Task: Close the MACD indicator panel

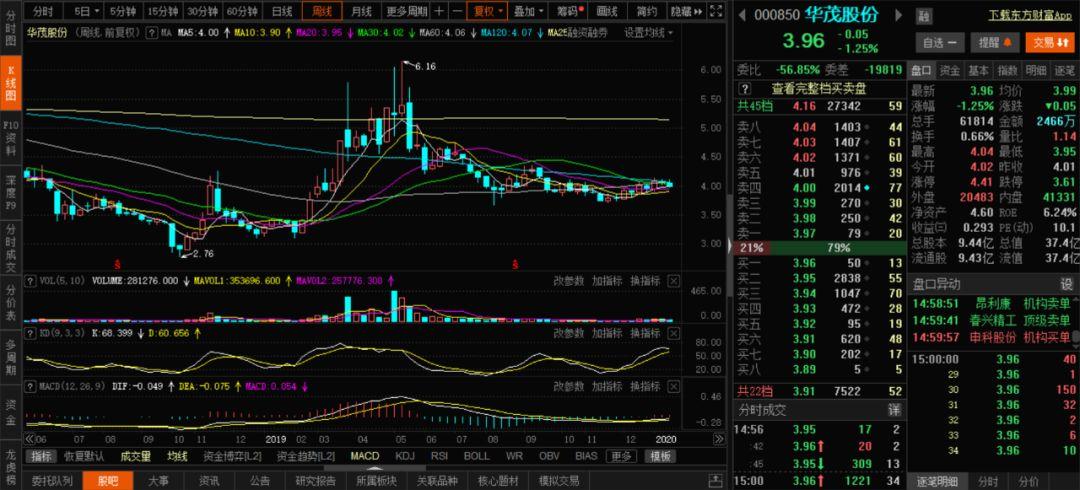Action: click(673, 387)
